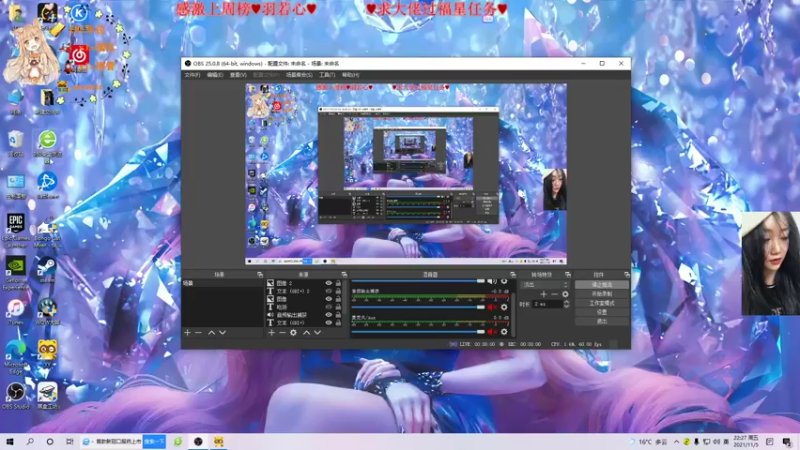Toggle visibility of the 文本 (GDI+) 2 source
Viewport: 800px width, 450px height.
tap(329, 291)
